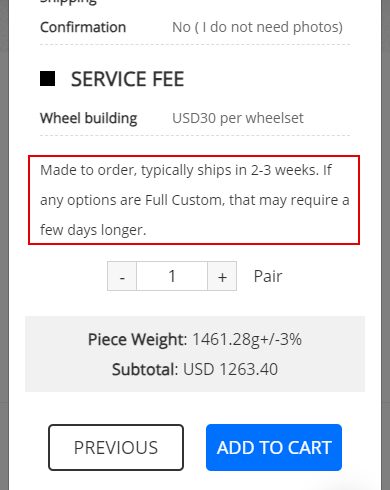Go back with the PREVIOUS button
Screen dimensions: 390x490
116,447
